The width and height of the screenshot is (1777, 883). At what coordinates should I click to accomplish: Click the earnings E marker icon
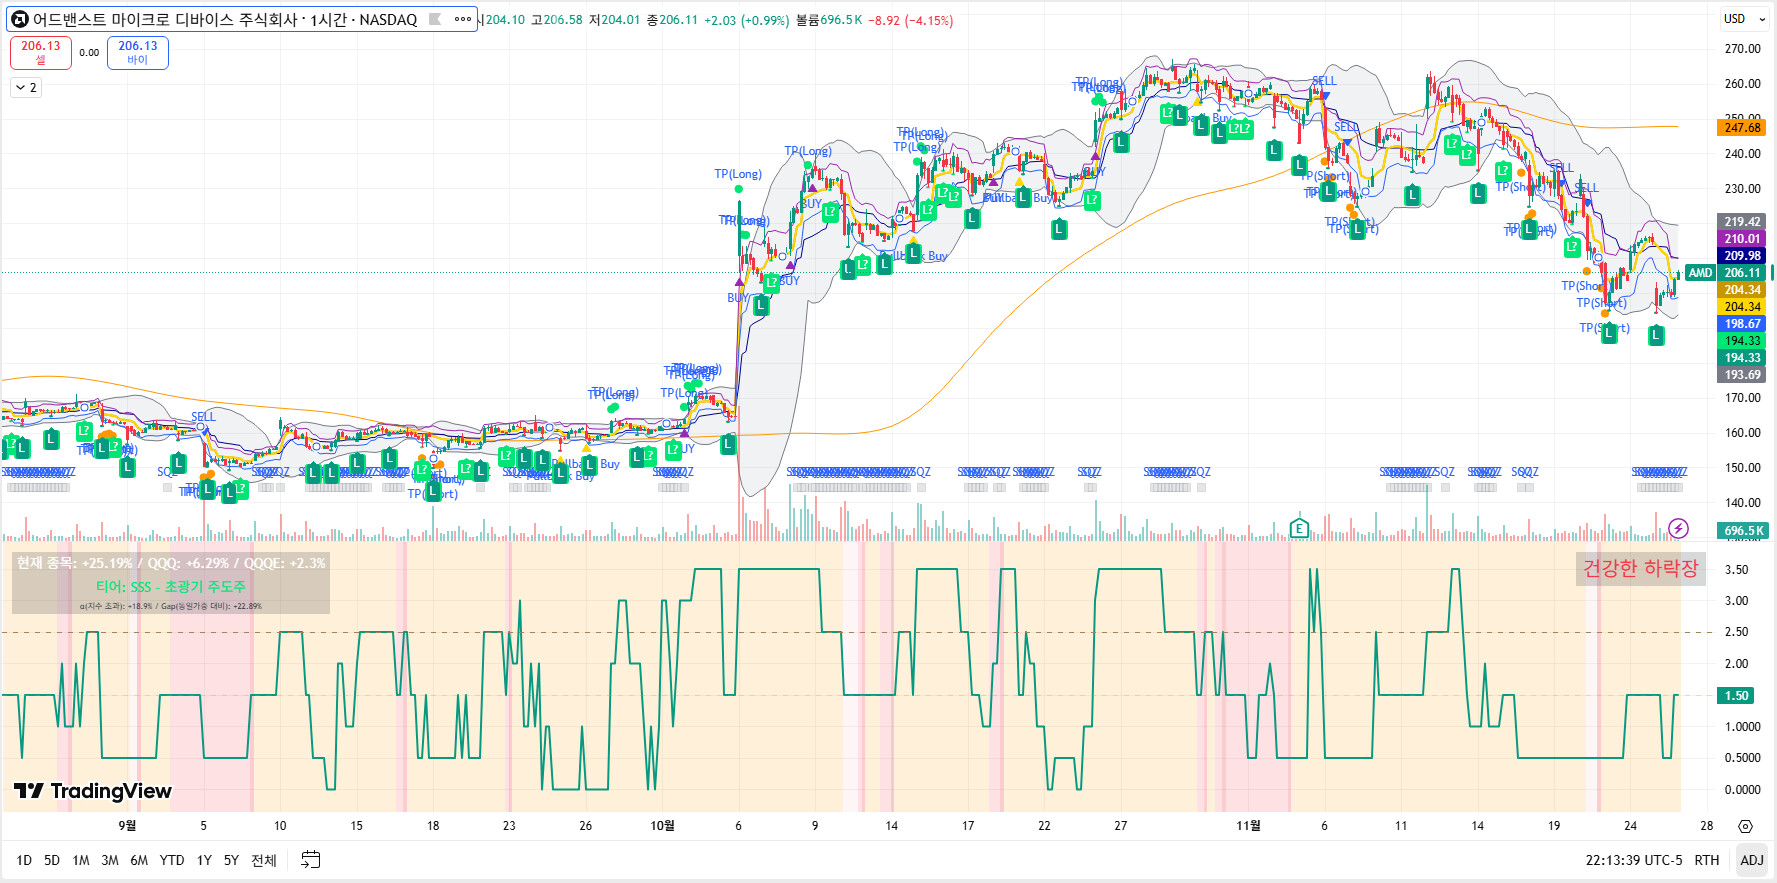pyautogui.click(x=1299, y=528)
